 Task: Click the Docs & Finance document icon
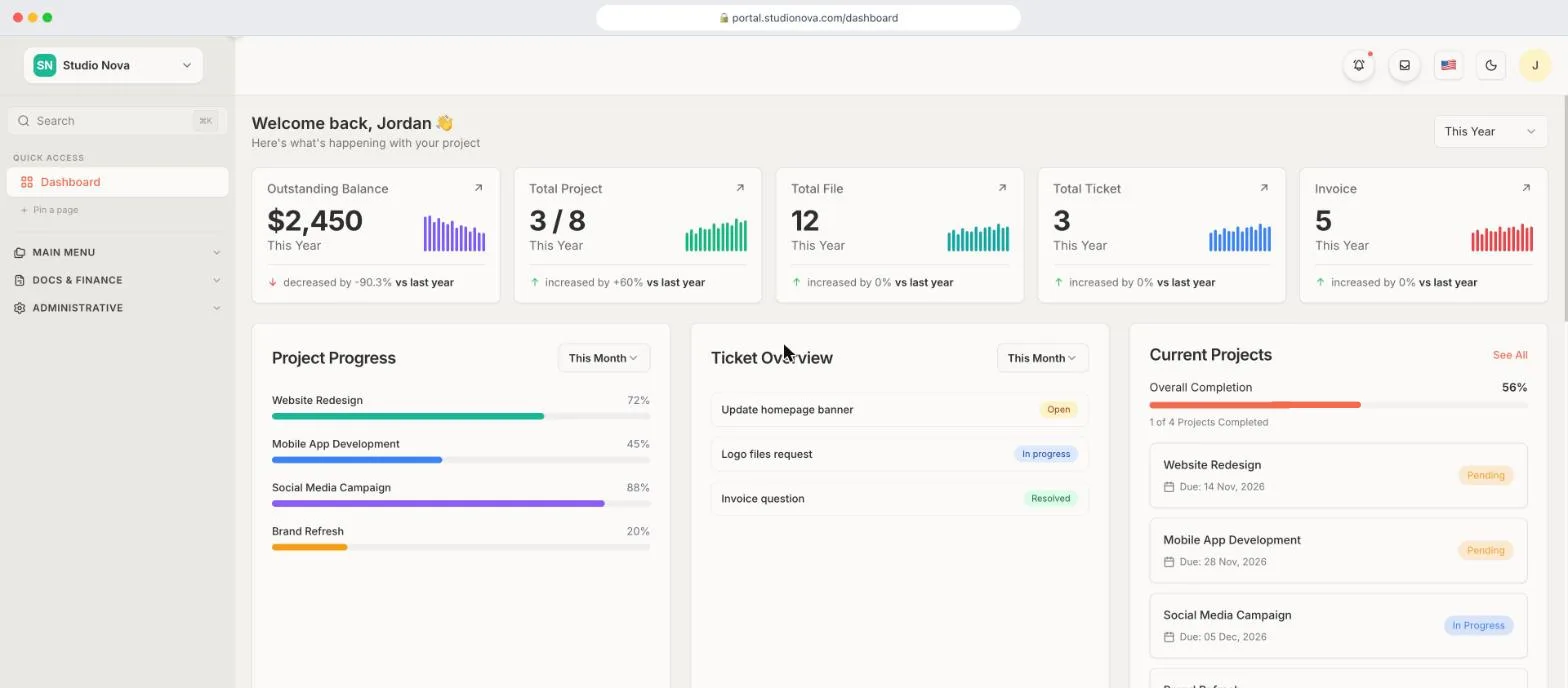tap(20, 280)
